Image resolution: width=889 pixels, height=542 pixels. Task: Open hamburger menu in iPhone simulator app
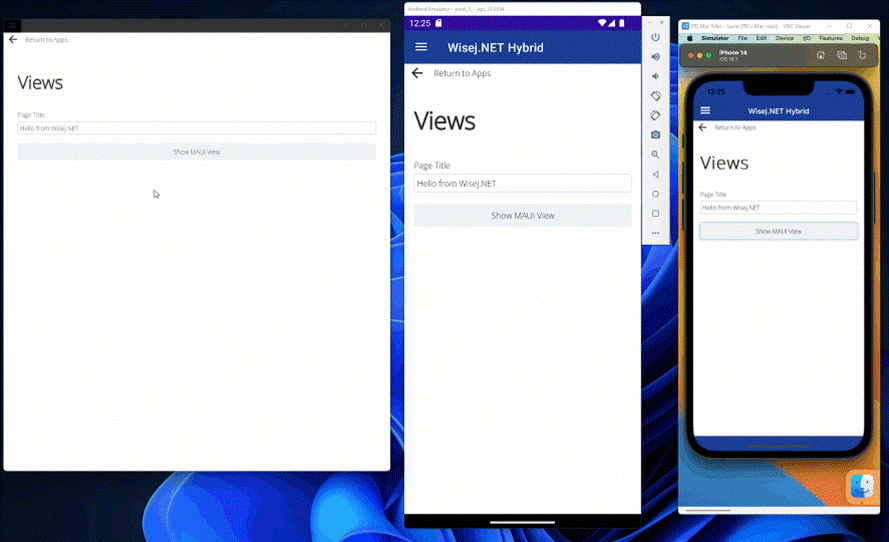(705, 111)
